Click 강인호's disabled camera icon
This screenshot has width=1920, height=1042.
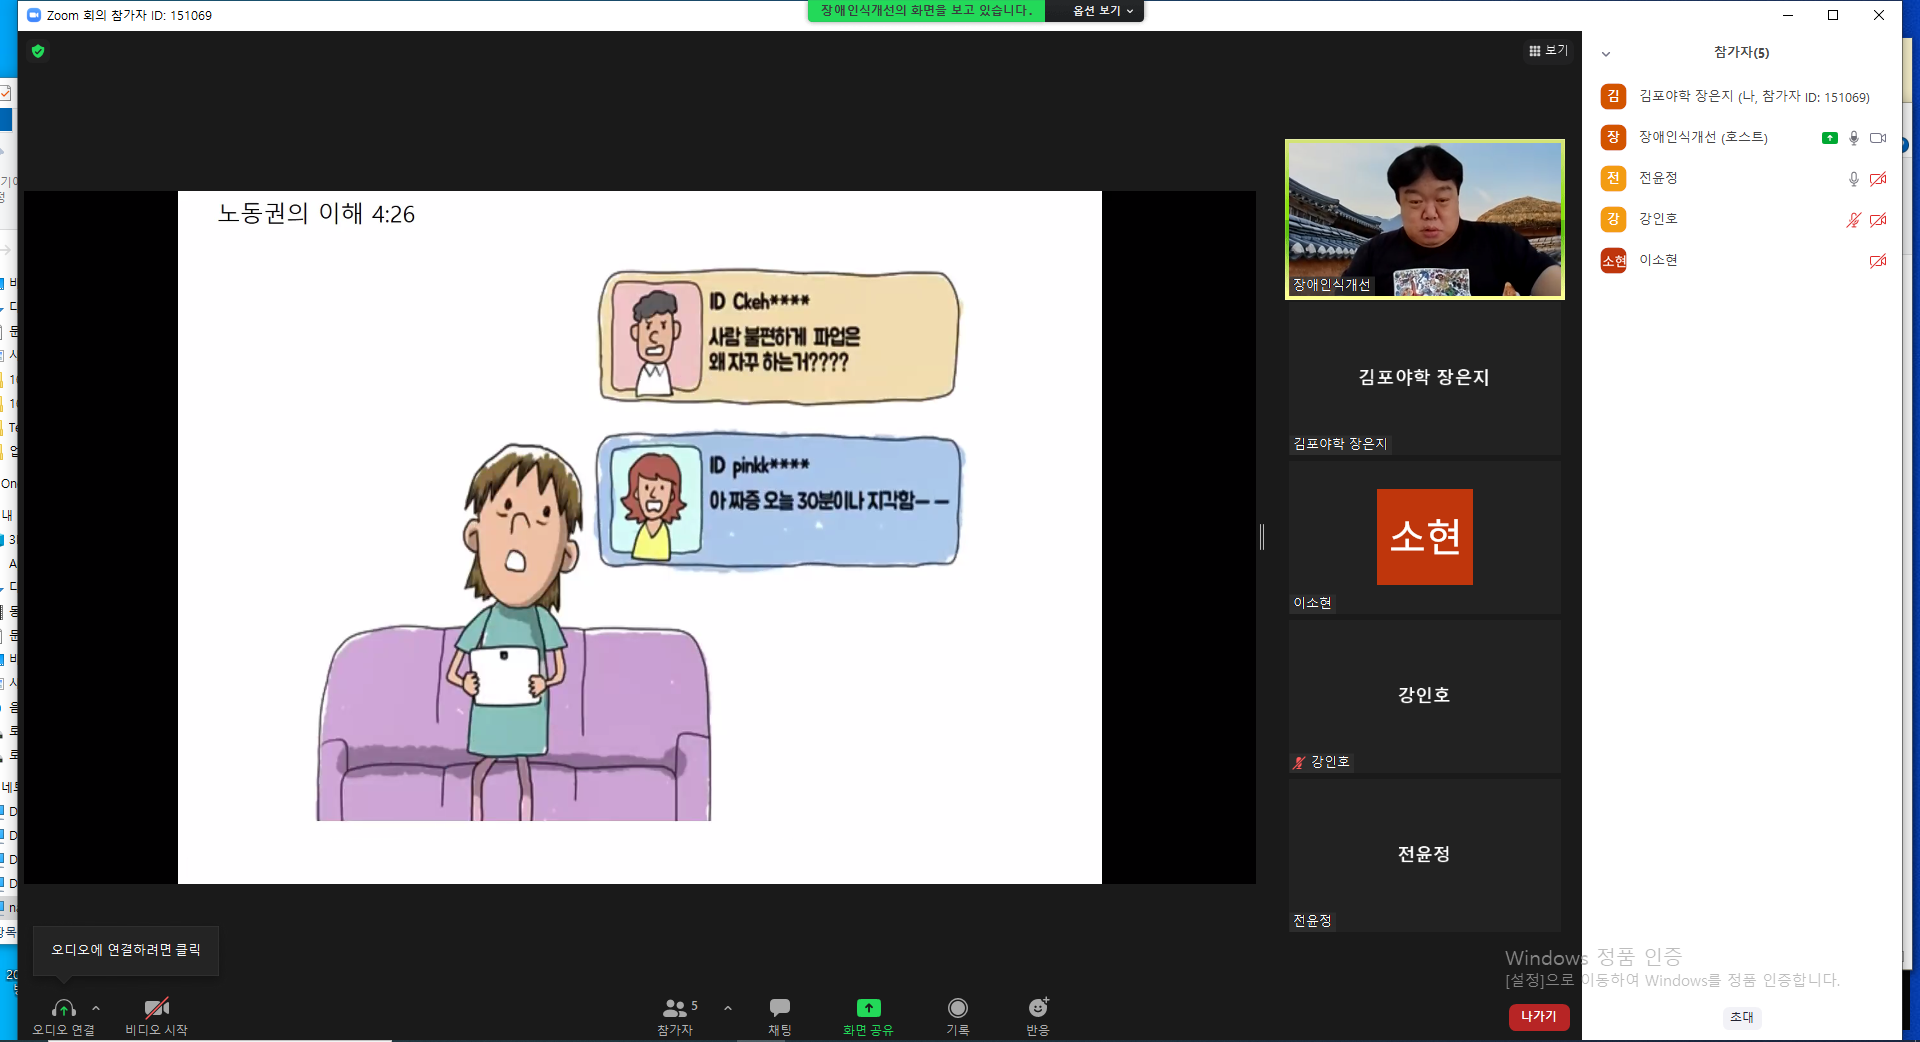(1878, 220)
